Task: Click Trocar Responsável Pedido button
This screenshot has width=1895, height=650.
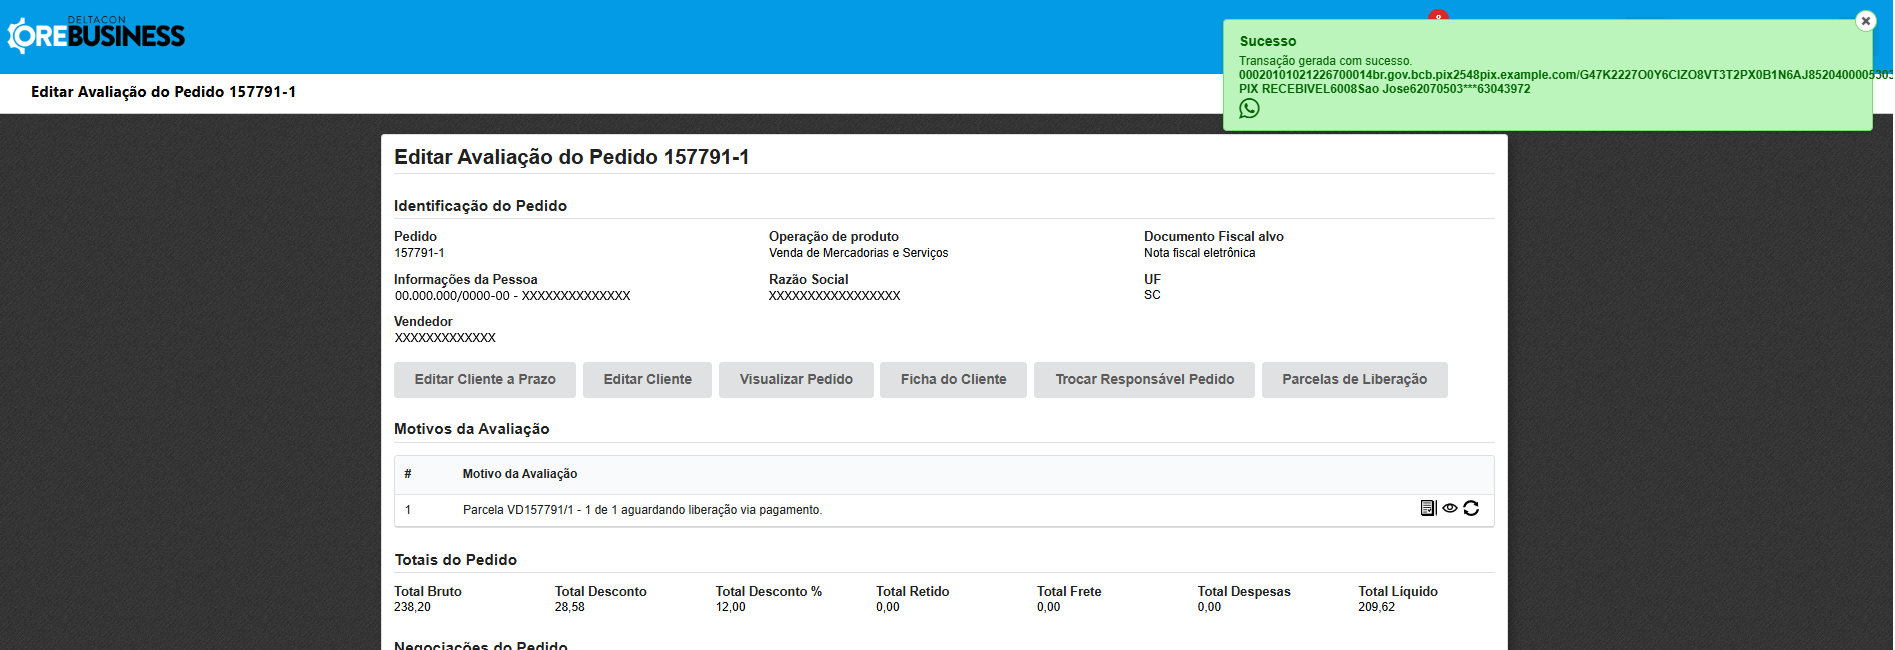Action: 1144,380
